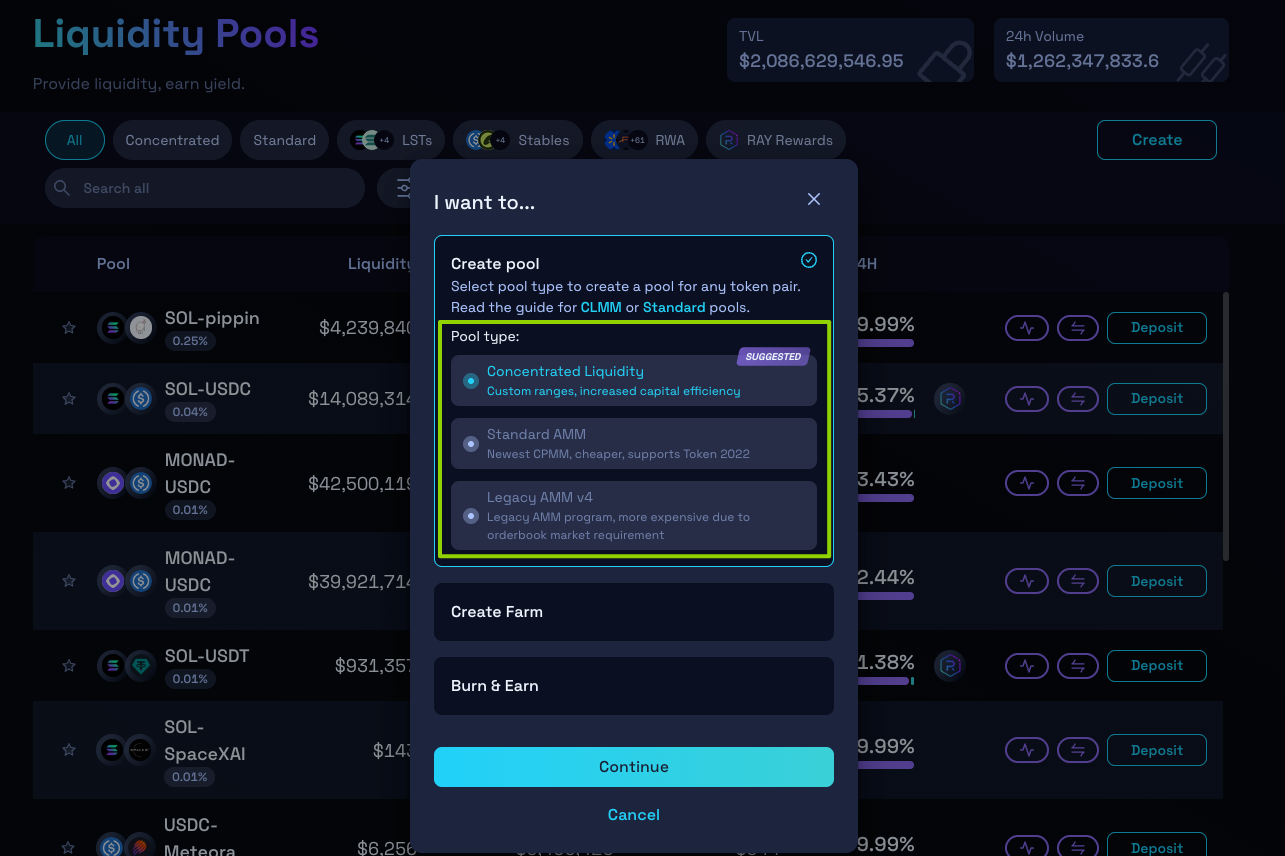The height and width of the screenshot is (856, 1285).
Task: Open the CLMM guide link
Action: tap(601, 307)
